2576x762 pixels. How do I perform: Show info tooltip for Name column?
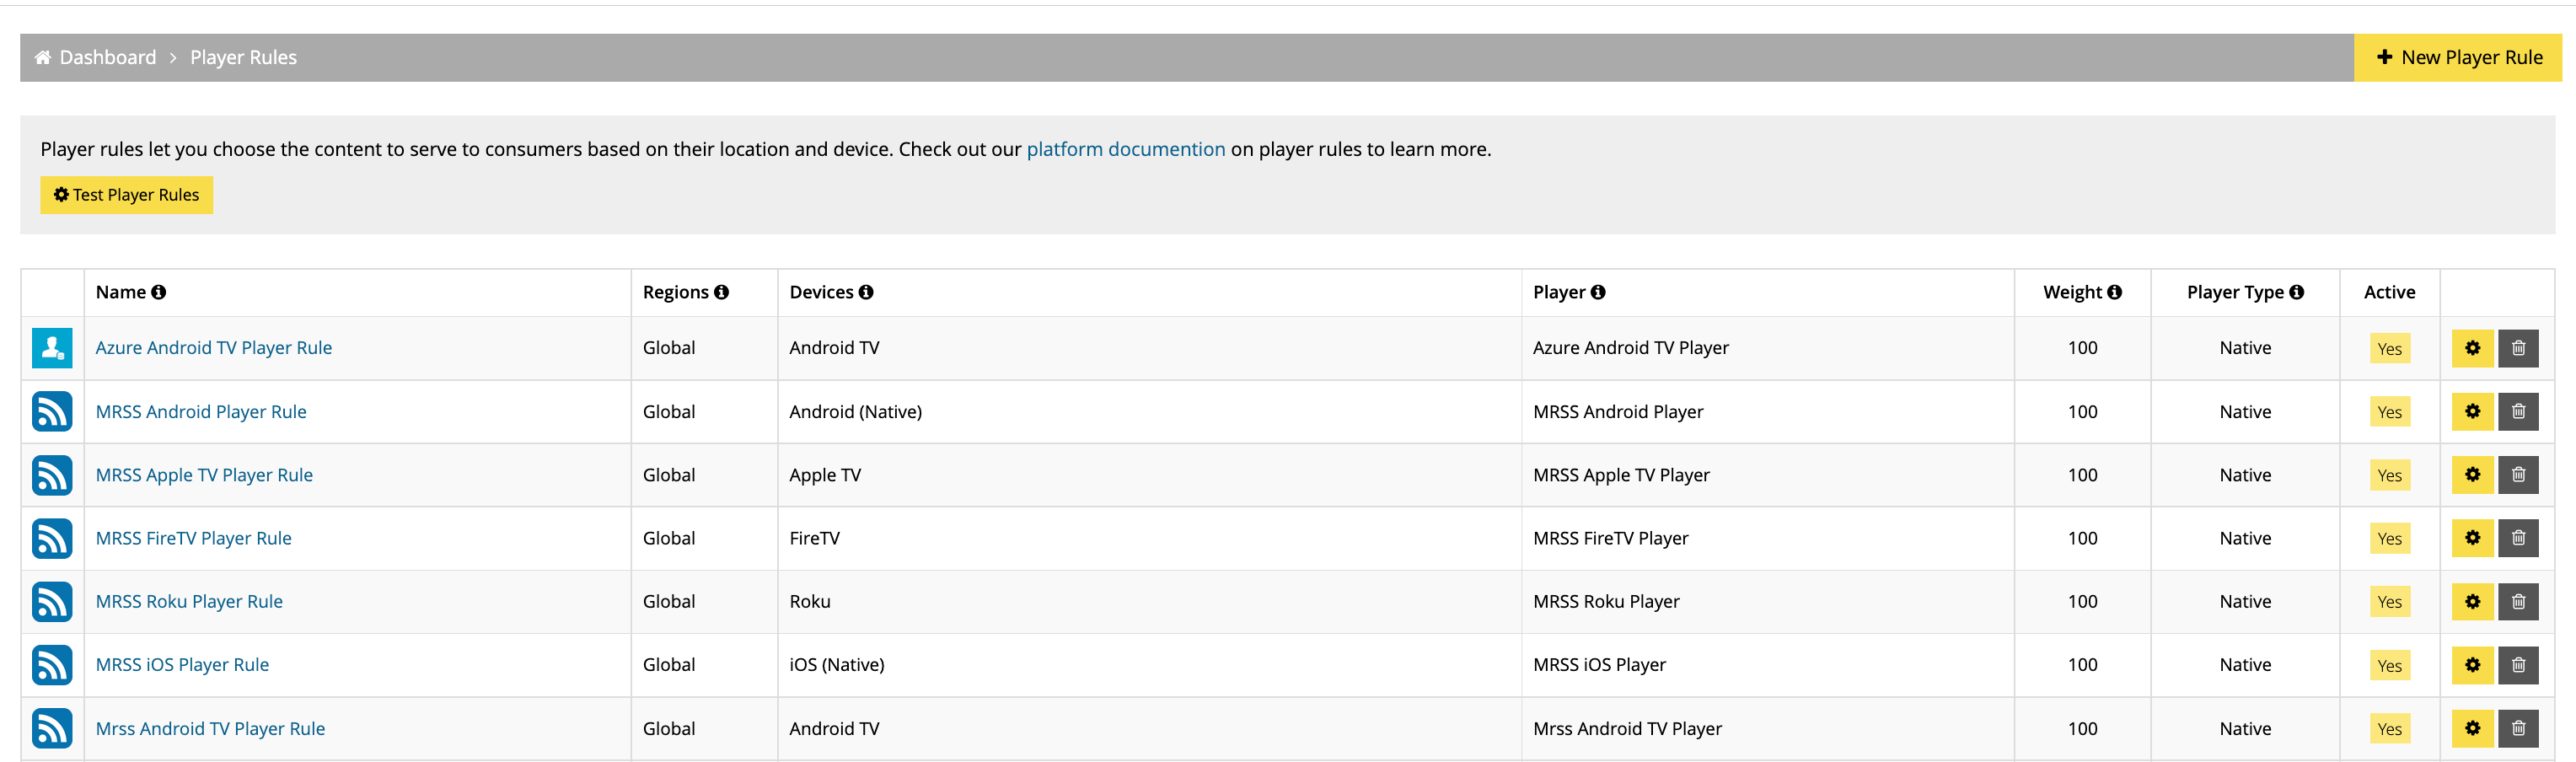(158, 292)
